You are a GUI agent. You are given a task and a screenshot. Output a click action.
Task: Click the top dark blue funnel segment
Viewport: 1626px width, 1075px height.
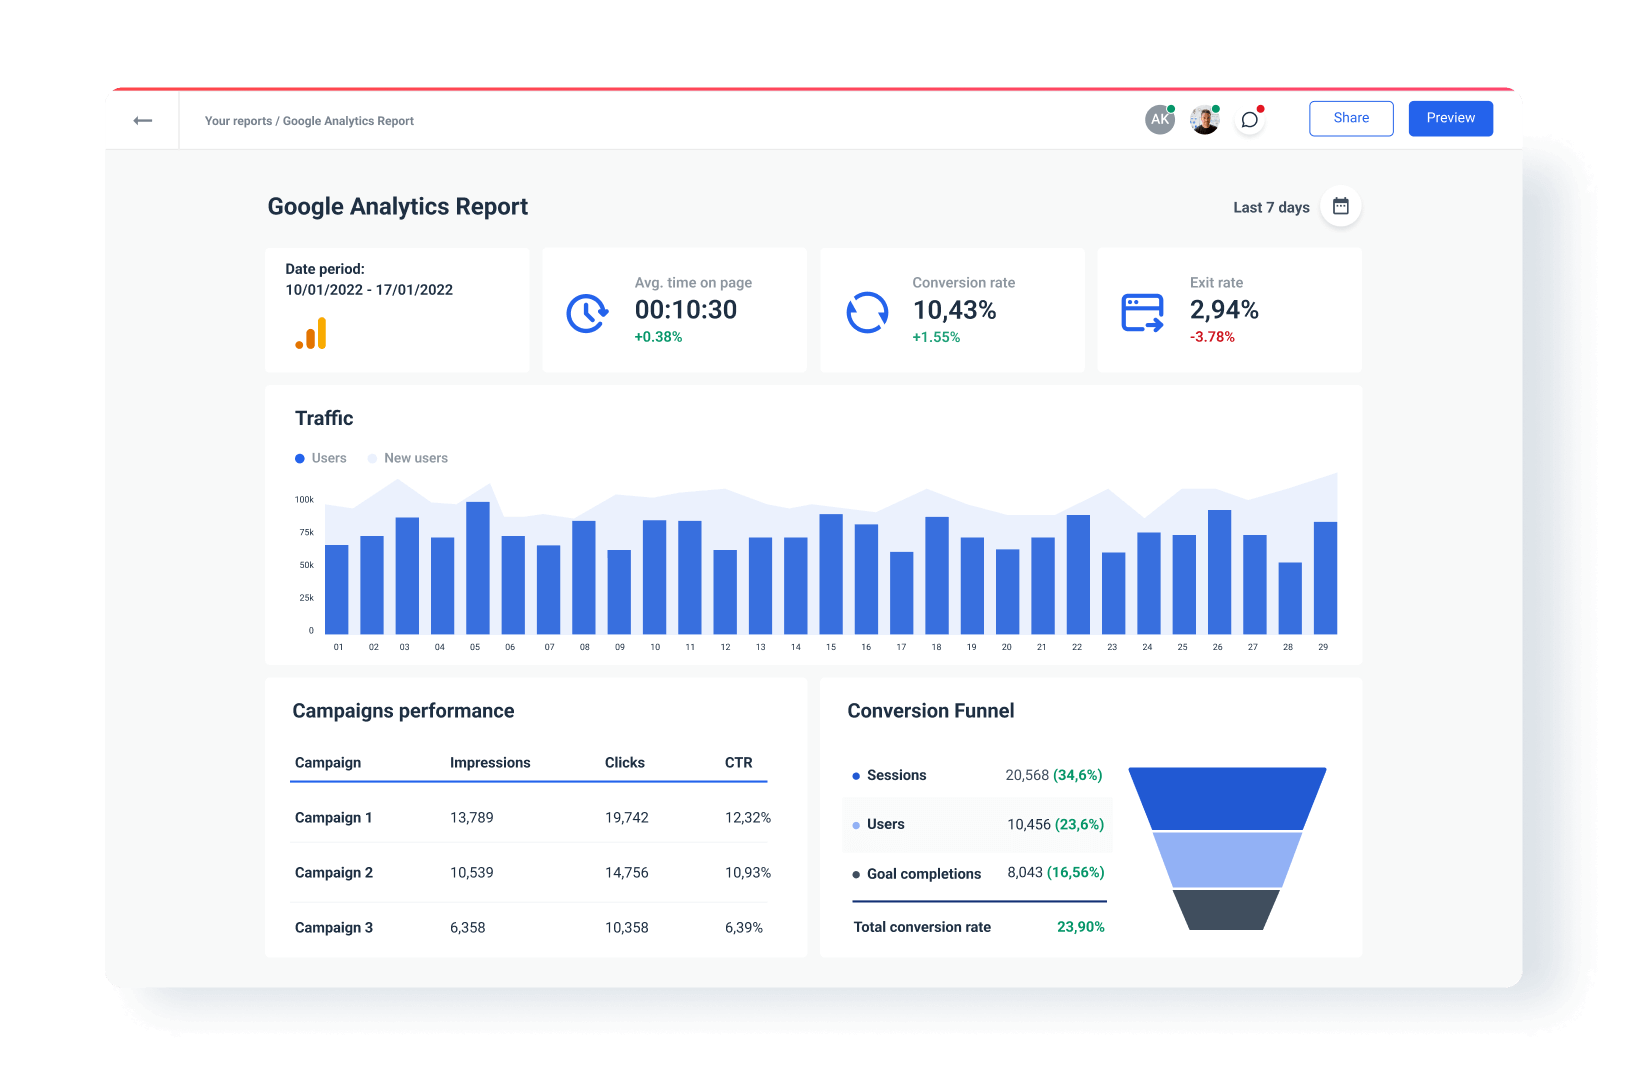pyautogui.click(x=1227, y=798)
